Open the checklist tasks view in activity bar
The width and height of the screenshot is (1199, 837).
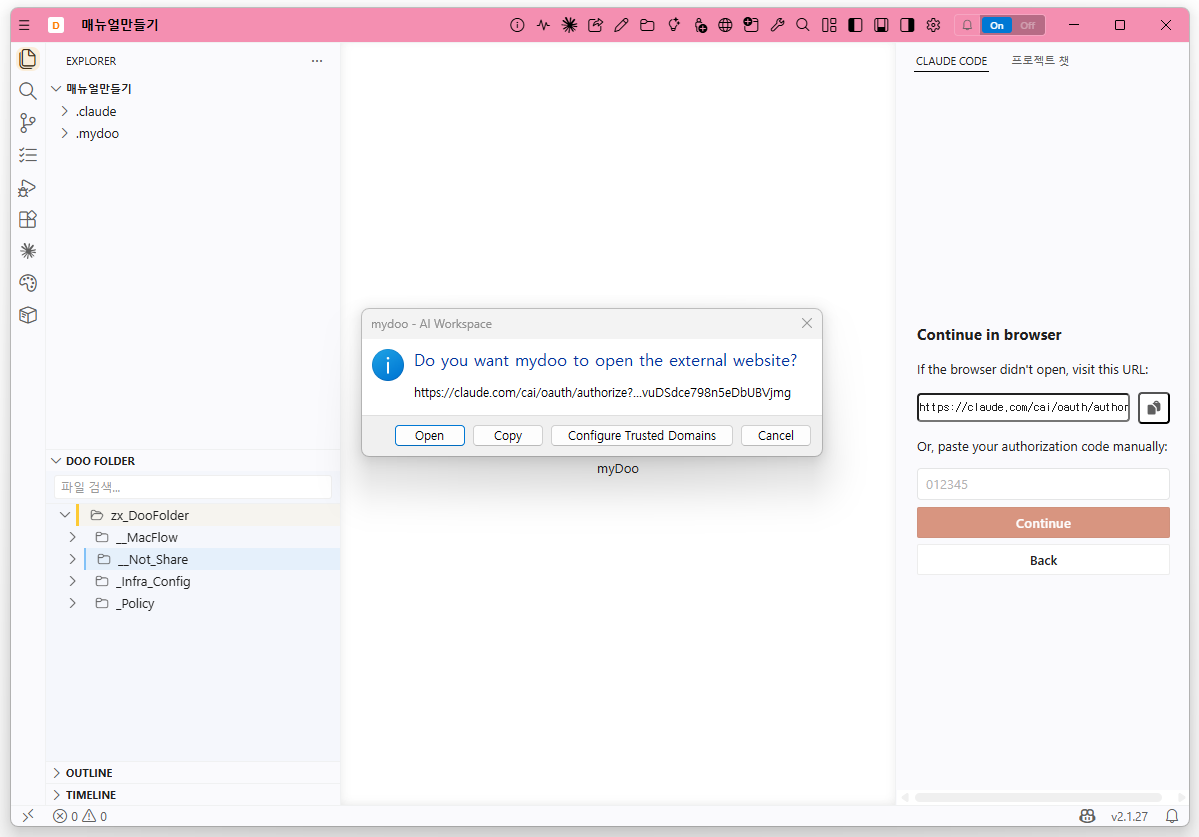coord(28,155)
